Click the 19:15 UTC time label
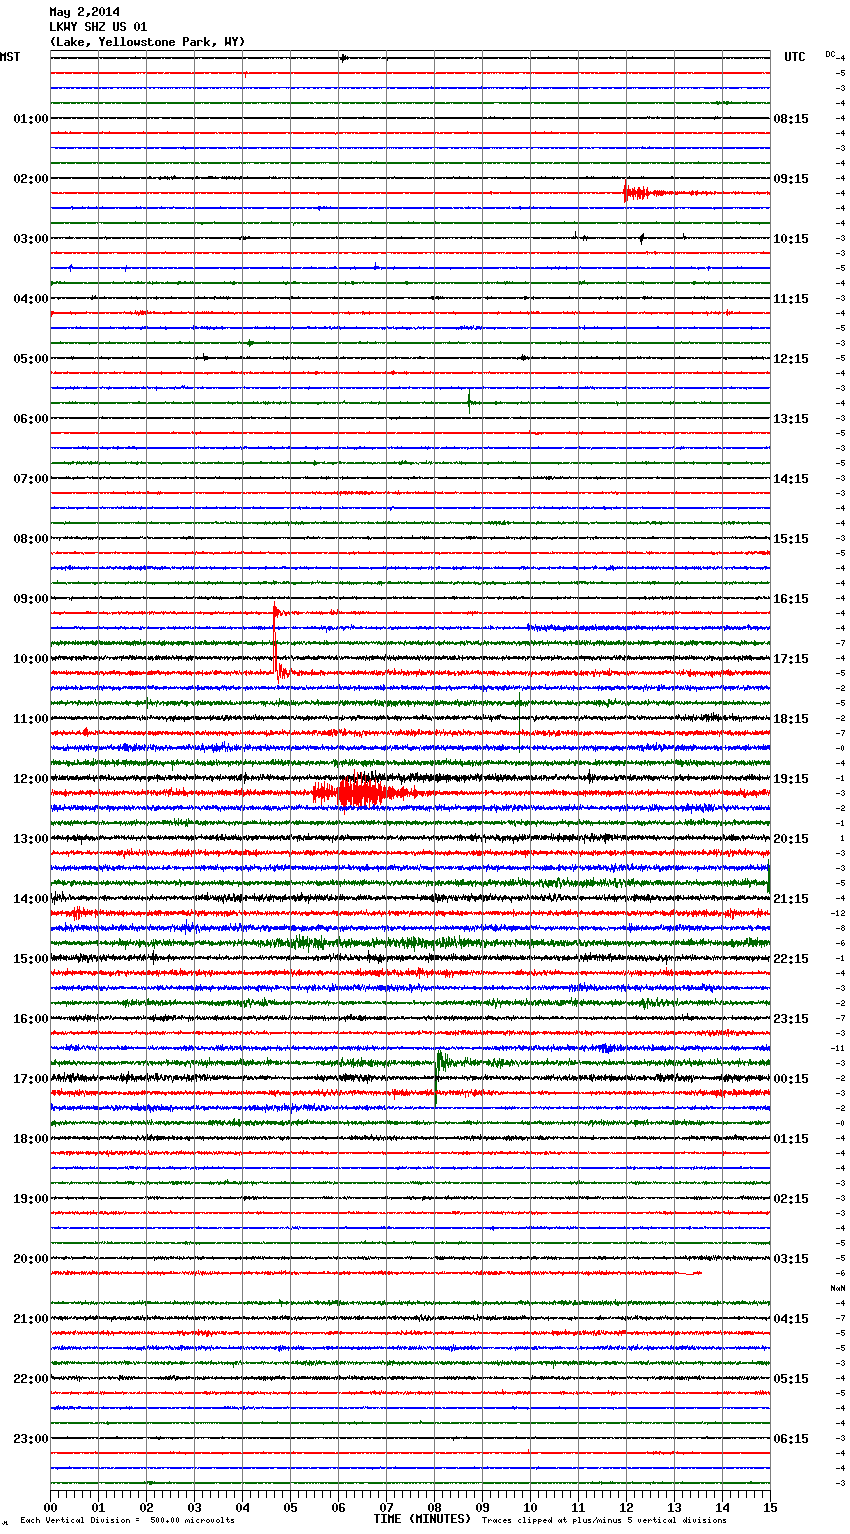 coord(791,779)
